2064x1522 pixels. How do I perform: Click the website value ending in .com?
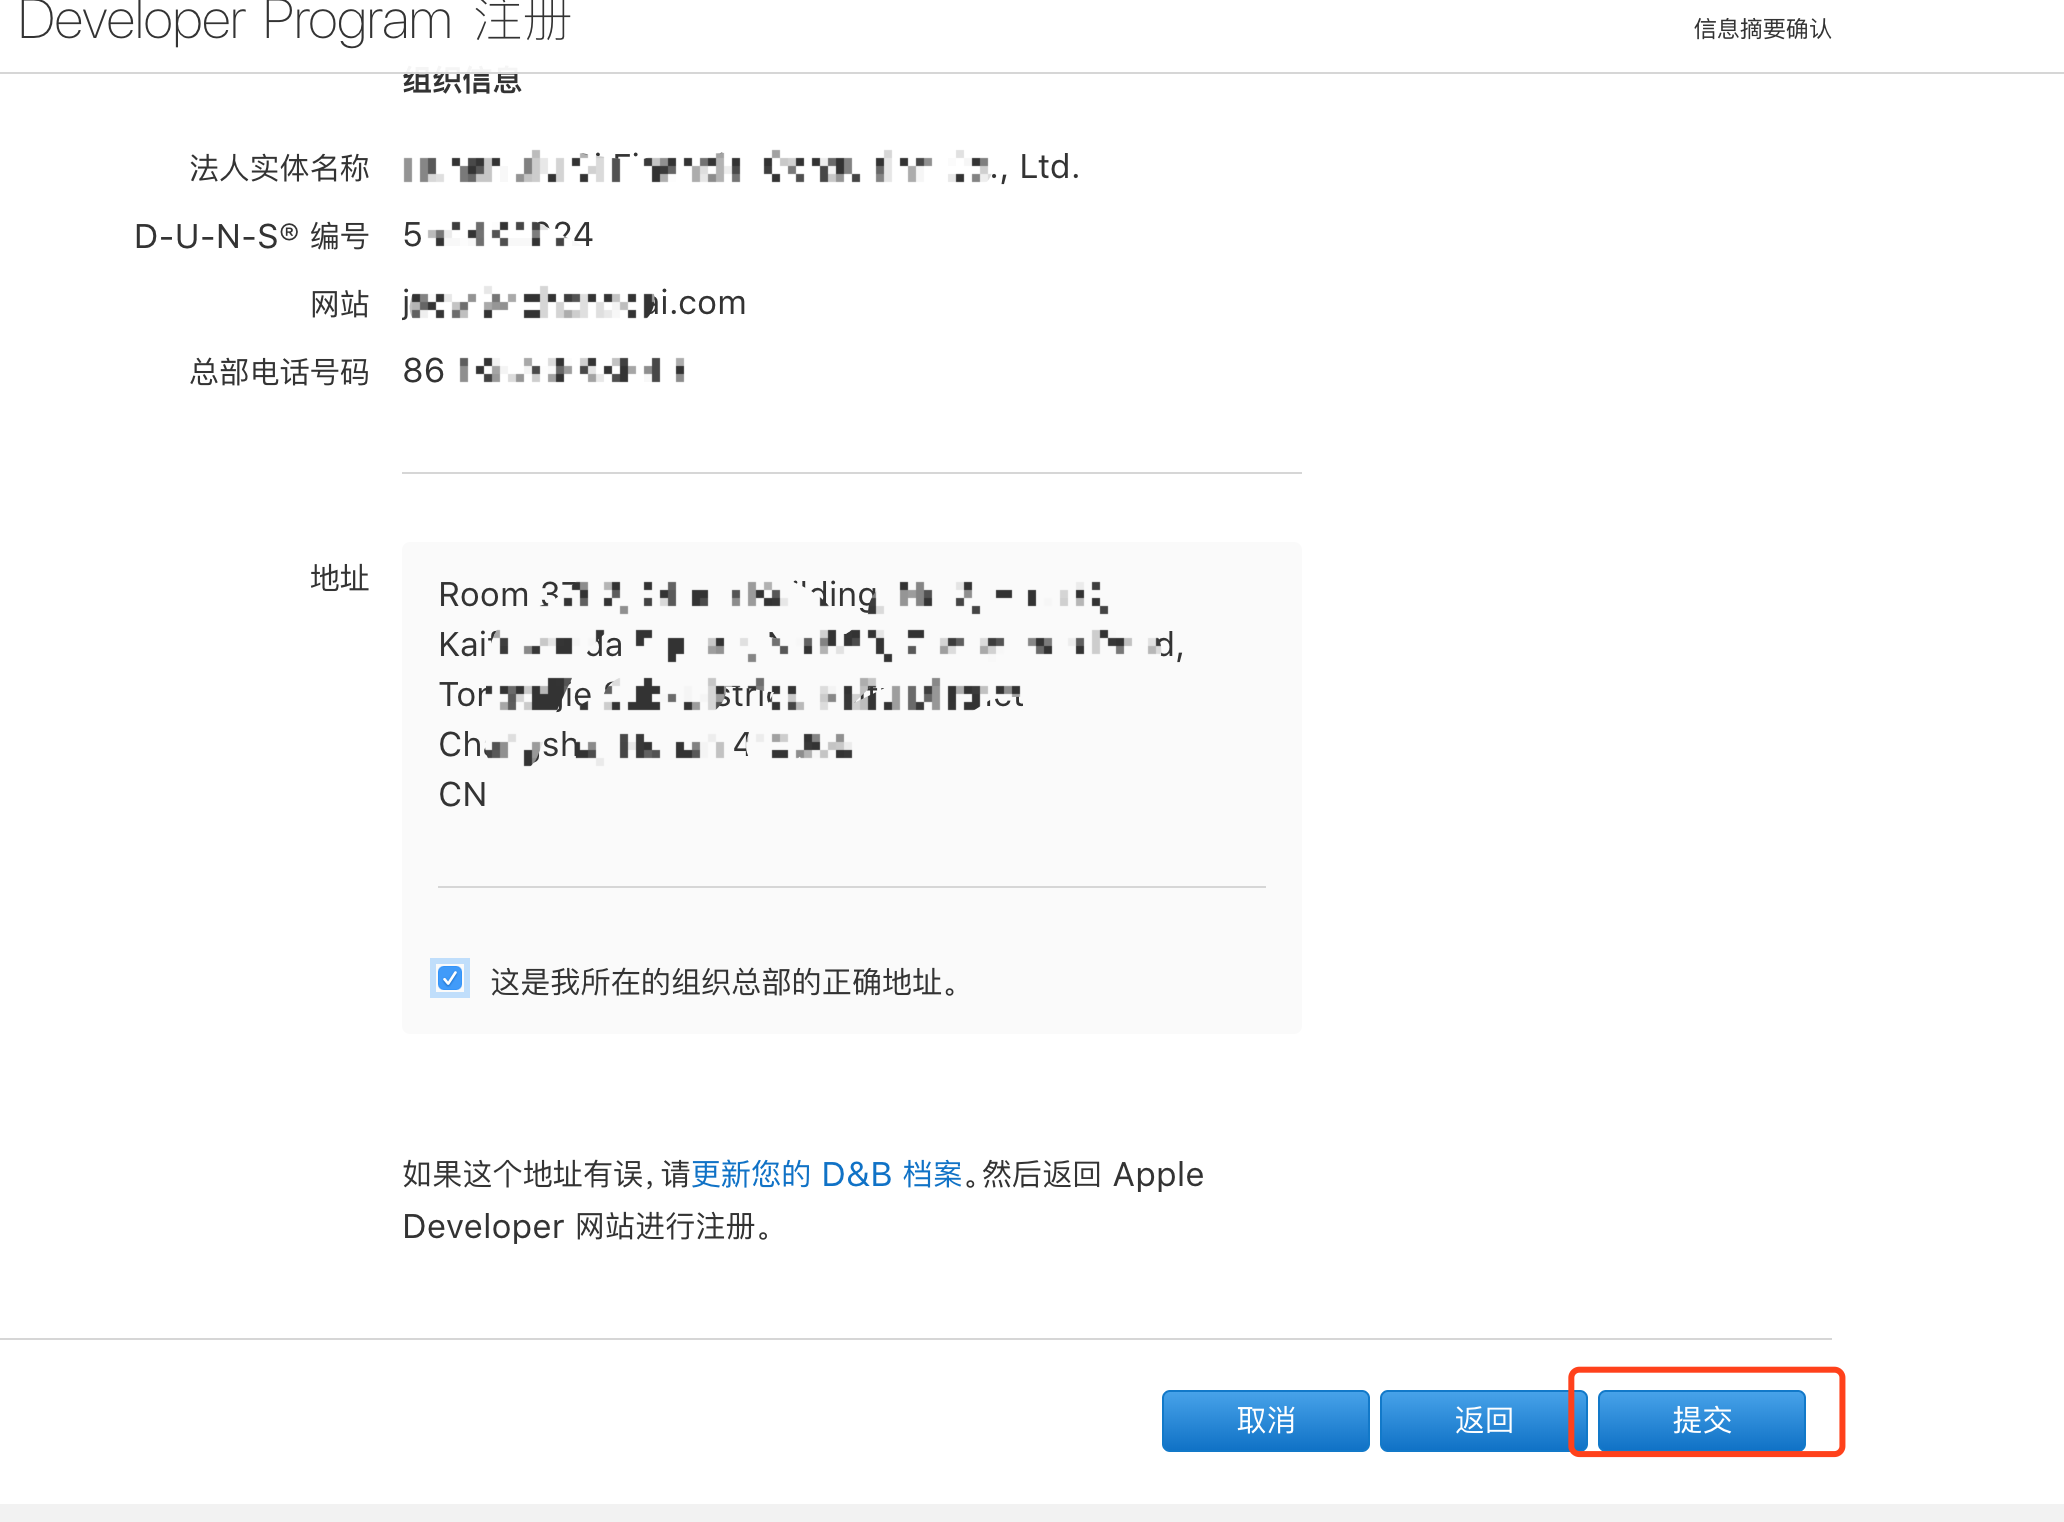[x=574, y=303]
